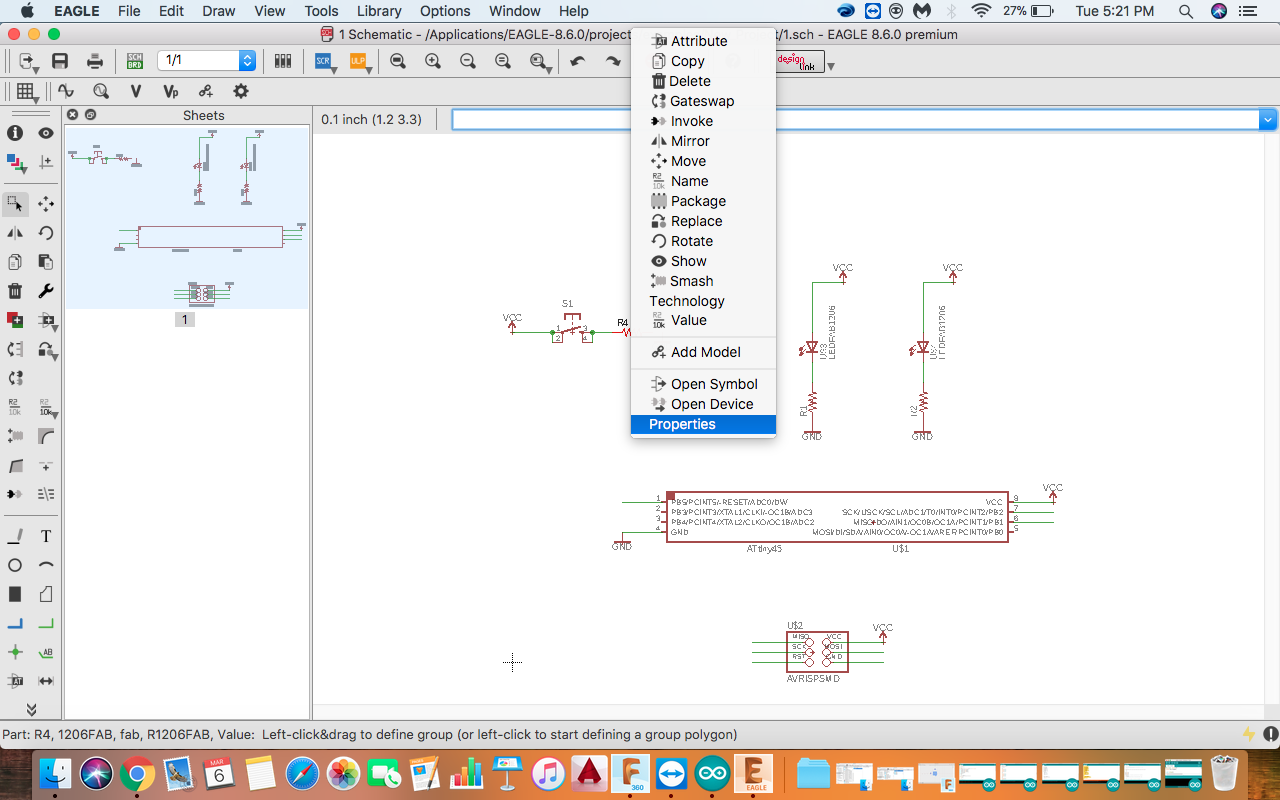
Task: Undock the Sheets panel float button
Action: click(89, 115)
